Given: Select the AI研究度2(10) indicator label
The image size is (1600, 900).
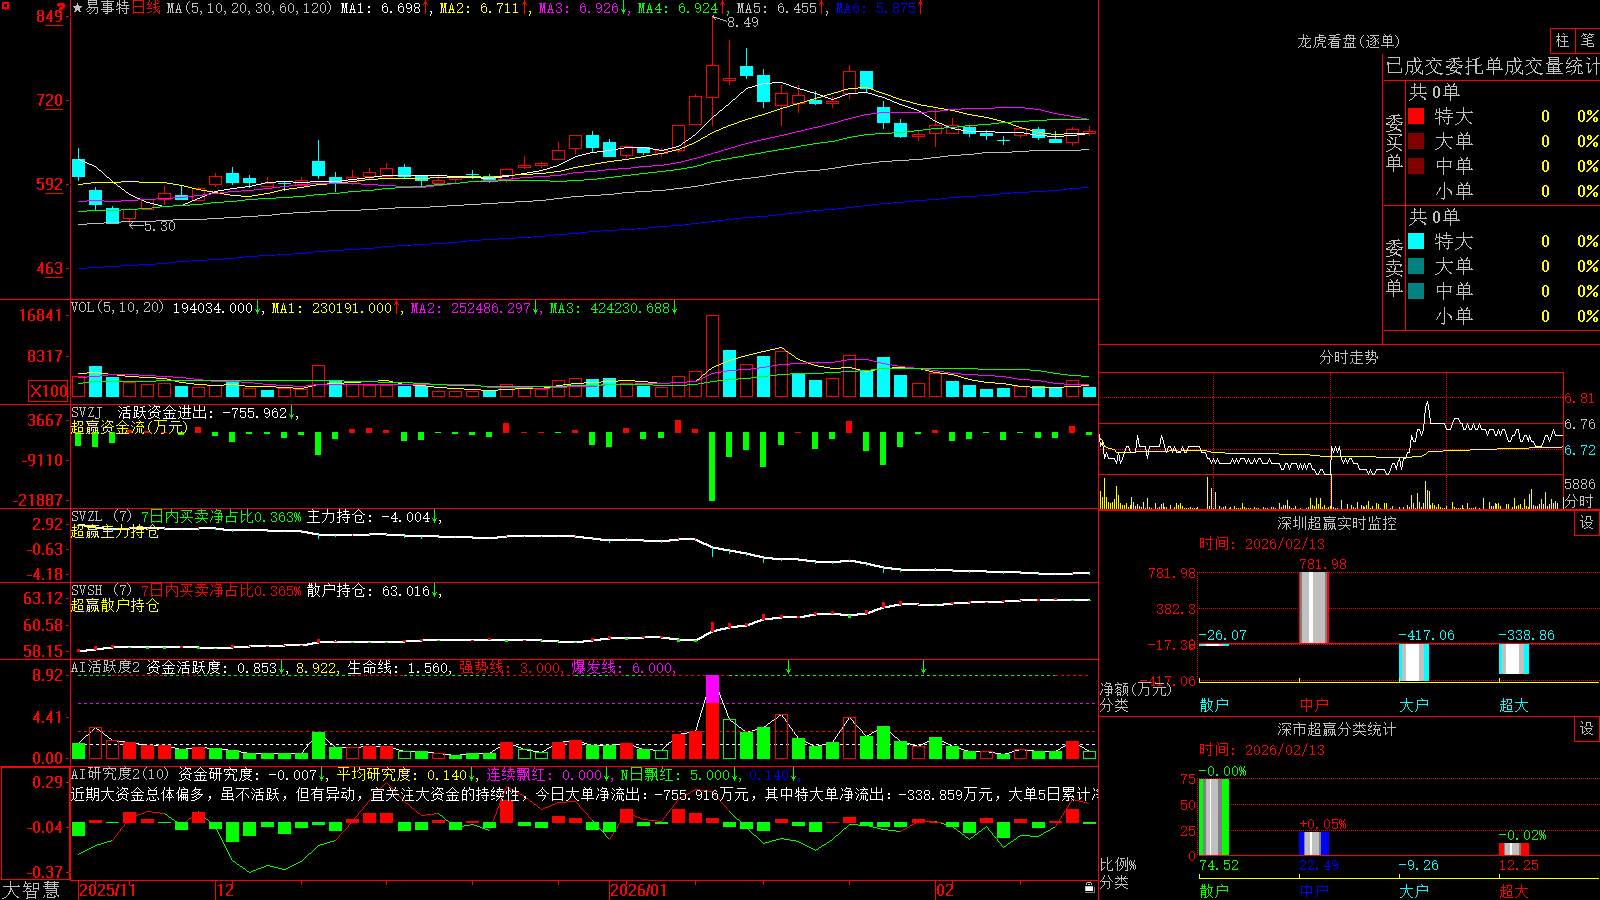Looking at the screenshot, I should (x=120, y=774).
